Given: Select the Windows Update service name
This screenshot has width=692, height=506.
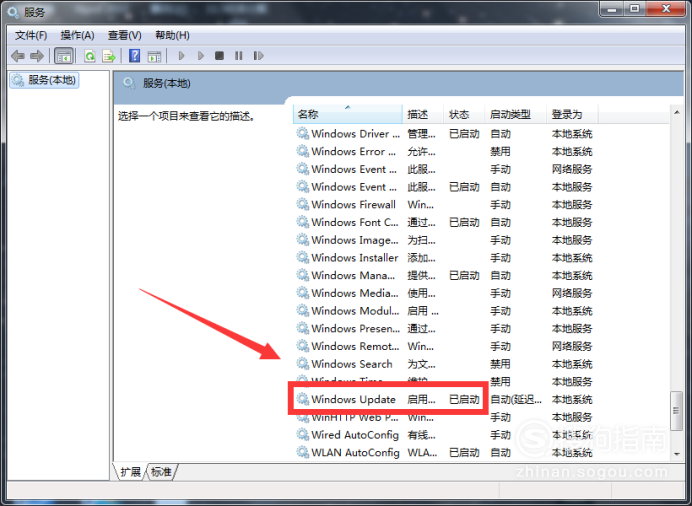Looking at the screenshot, I should [x=353, y=399].
